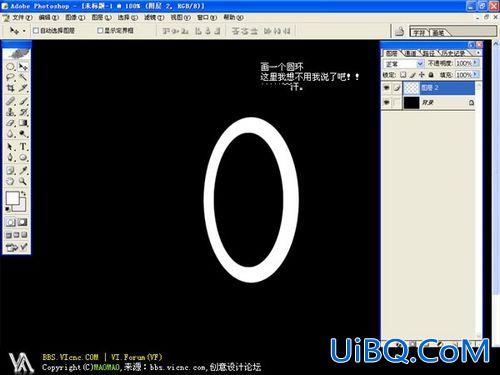Select the Magic Wand tool
500x375 pixels.
point(23,78)
